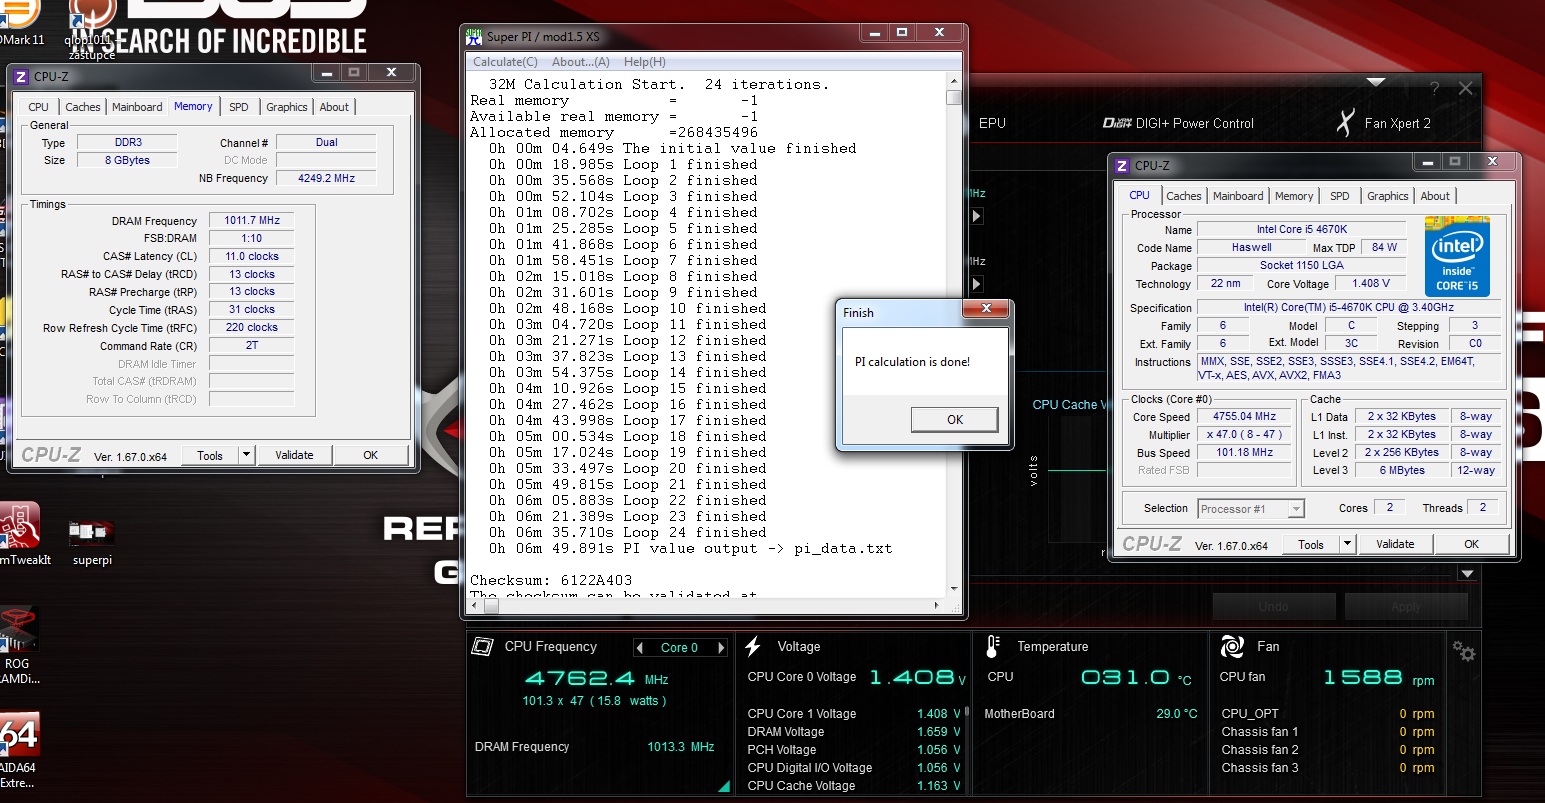Click Tools button in CPU-Z Memory window
The image size is (1545, 803).
(x=210, y=455)
